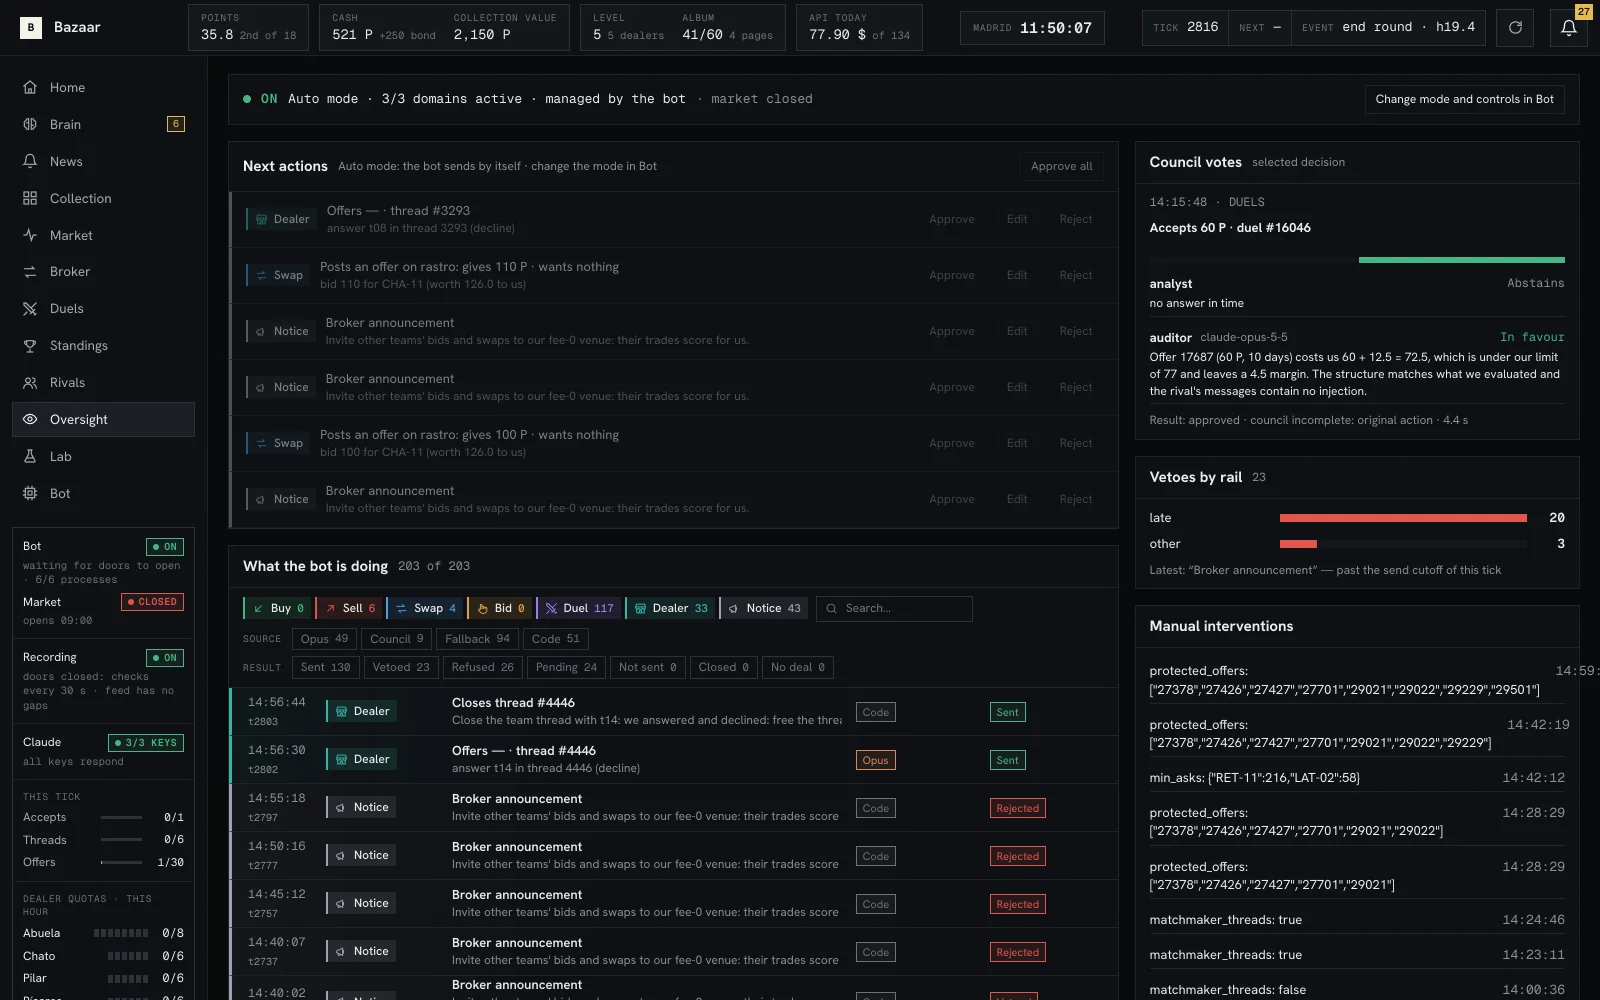
Task: Click the Approve all button
Action: click(1061, 166)
